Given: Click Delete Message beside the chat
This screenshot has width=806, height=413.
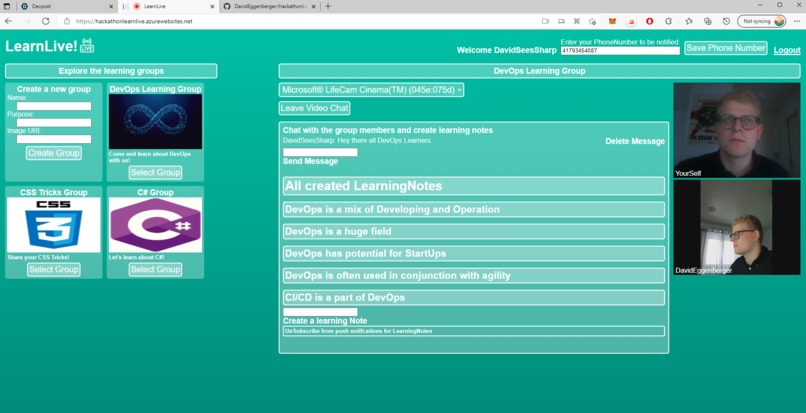Looking at the screenshot, I should pos(635,141).
